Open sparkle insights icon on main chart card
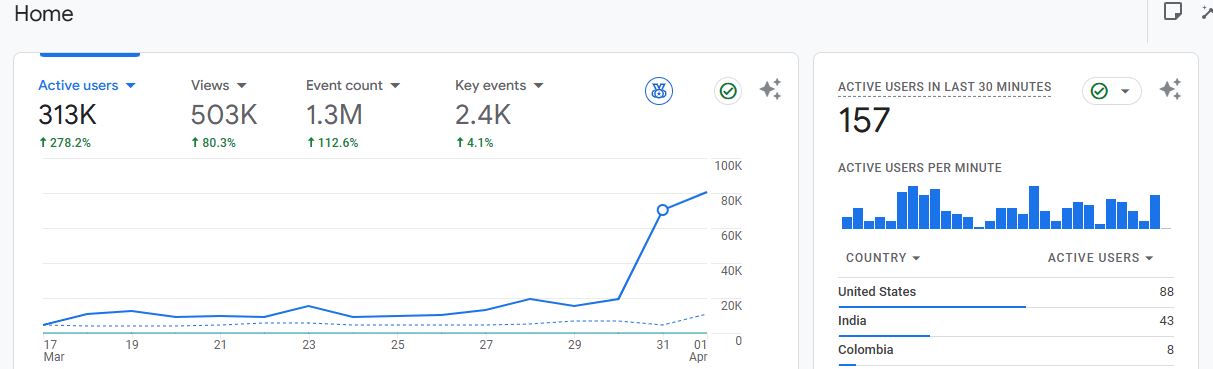 click(x=770, y=90)
